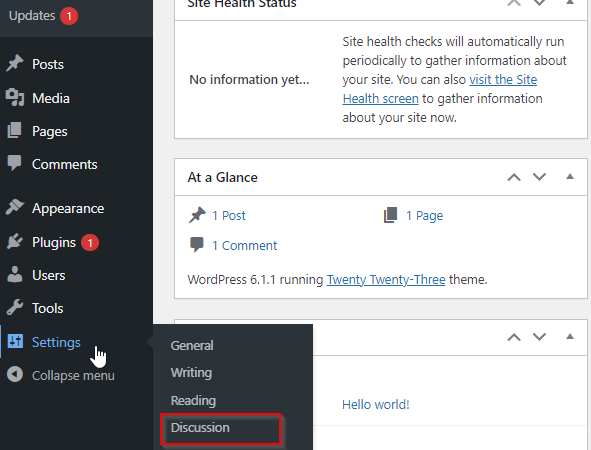This screenshot has height=450, width=591.
Task: Open the Appearance menu
Action: point(68,208)
